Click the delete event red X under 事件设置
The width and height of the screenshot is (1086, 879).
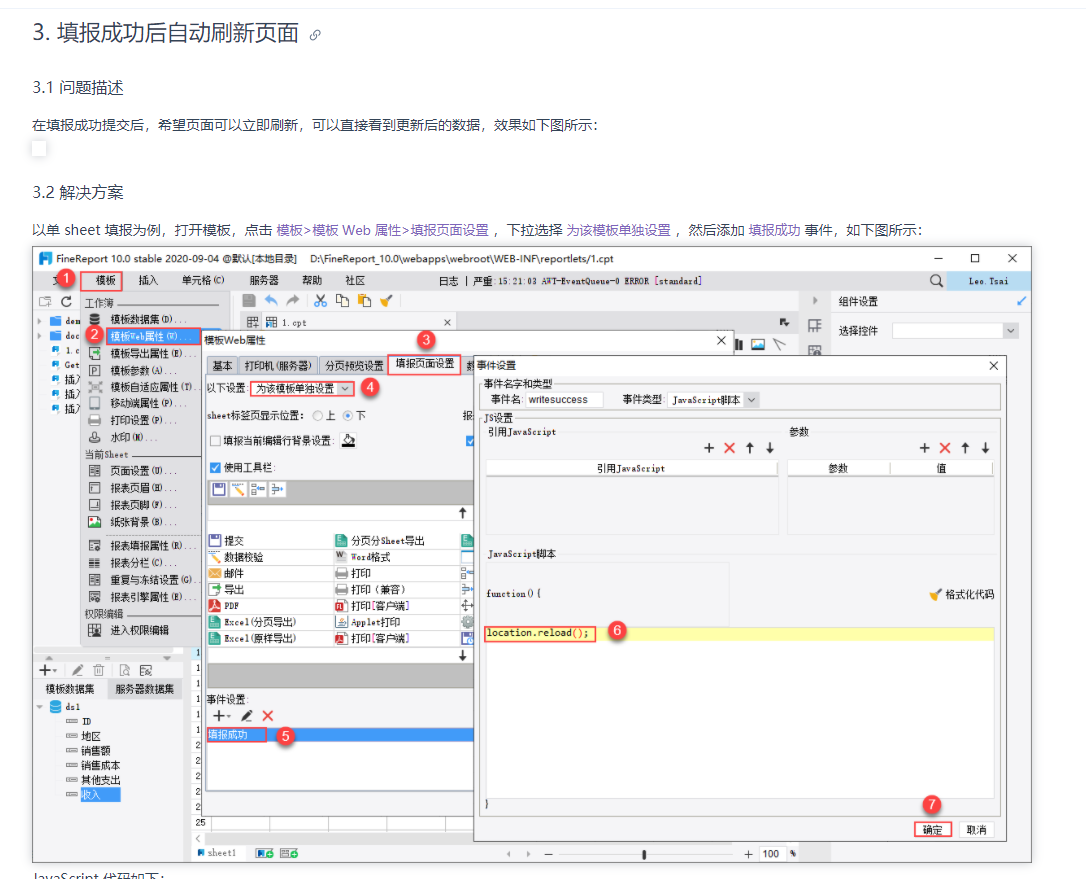pyautogui.click(x=268, y=716)
